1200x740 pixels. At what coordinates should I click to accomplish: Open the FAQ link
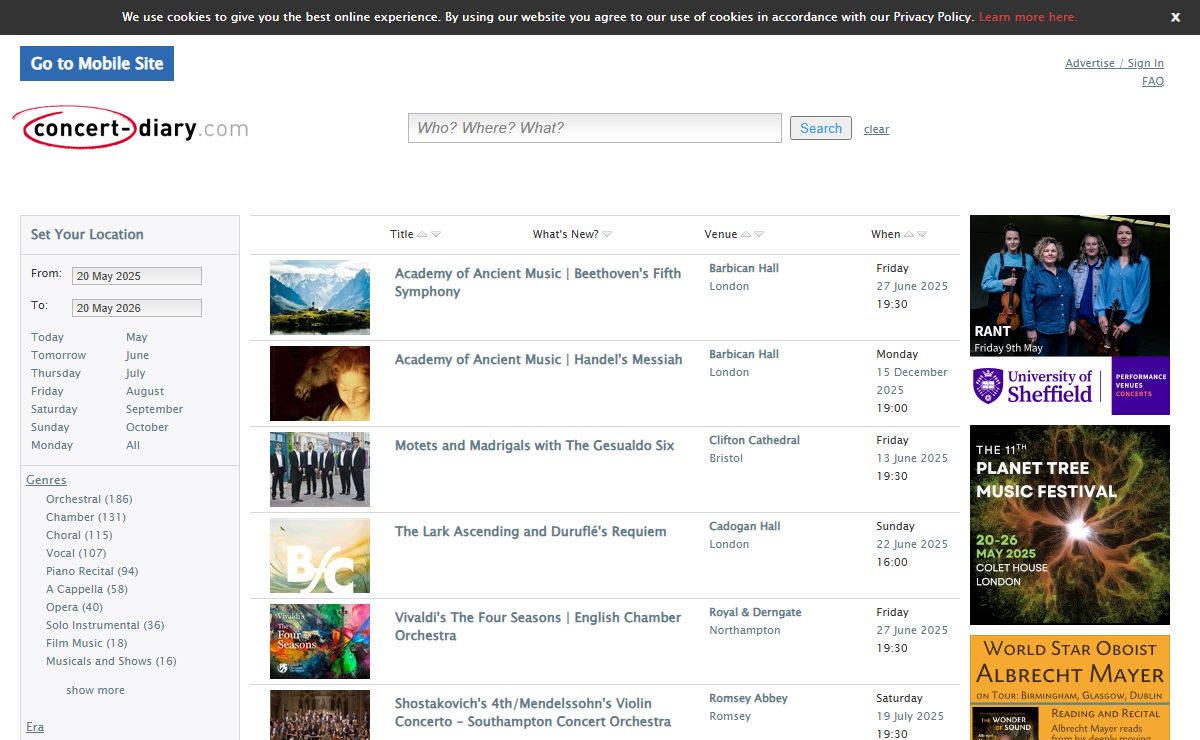[x=1153, y=81]
